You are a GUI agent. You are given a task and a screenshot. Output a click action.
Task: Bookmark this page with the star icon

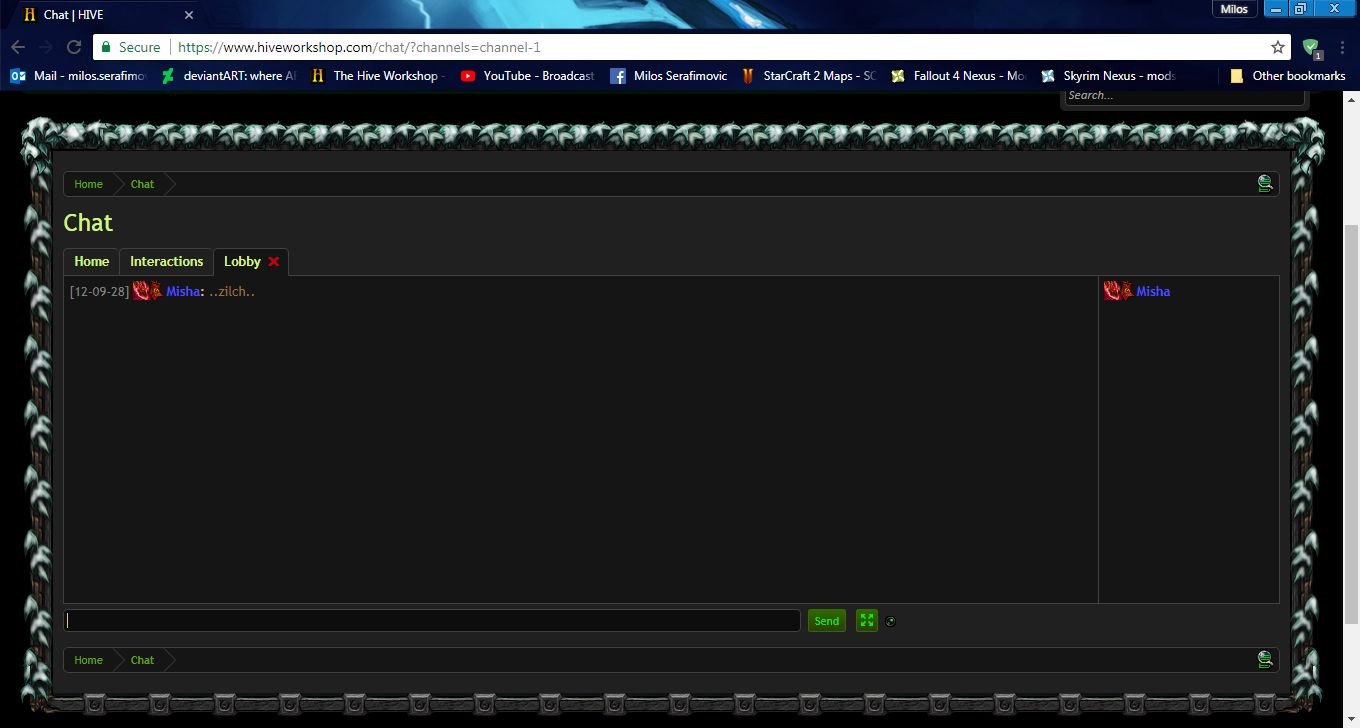pos(1277,47)
